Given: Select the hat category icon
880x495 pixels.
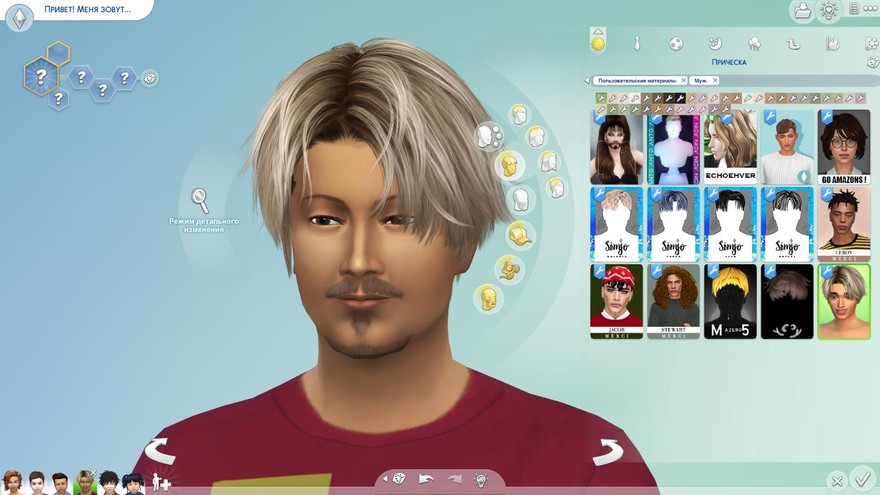Looking at the screenshot, I should (518, 235).
